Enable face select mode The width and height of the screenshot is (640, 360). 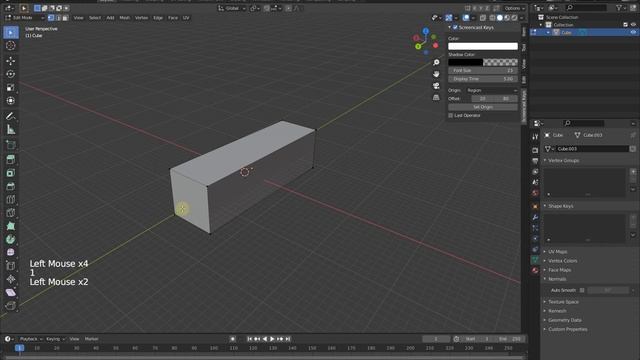click(65, 18)
